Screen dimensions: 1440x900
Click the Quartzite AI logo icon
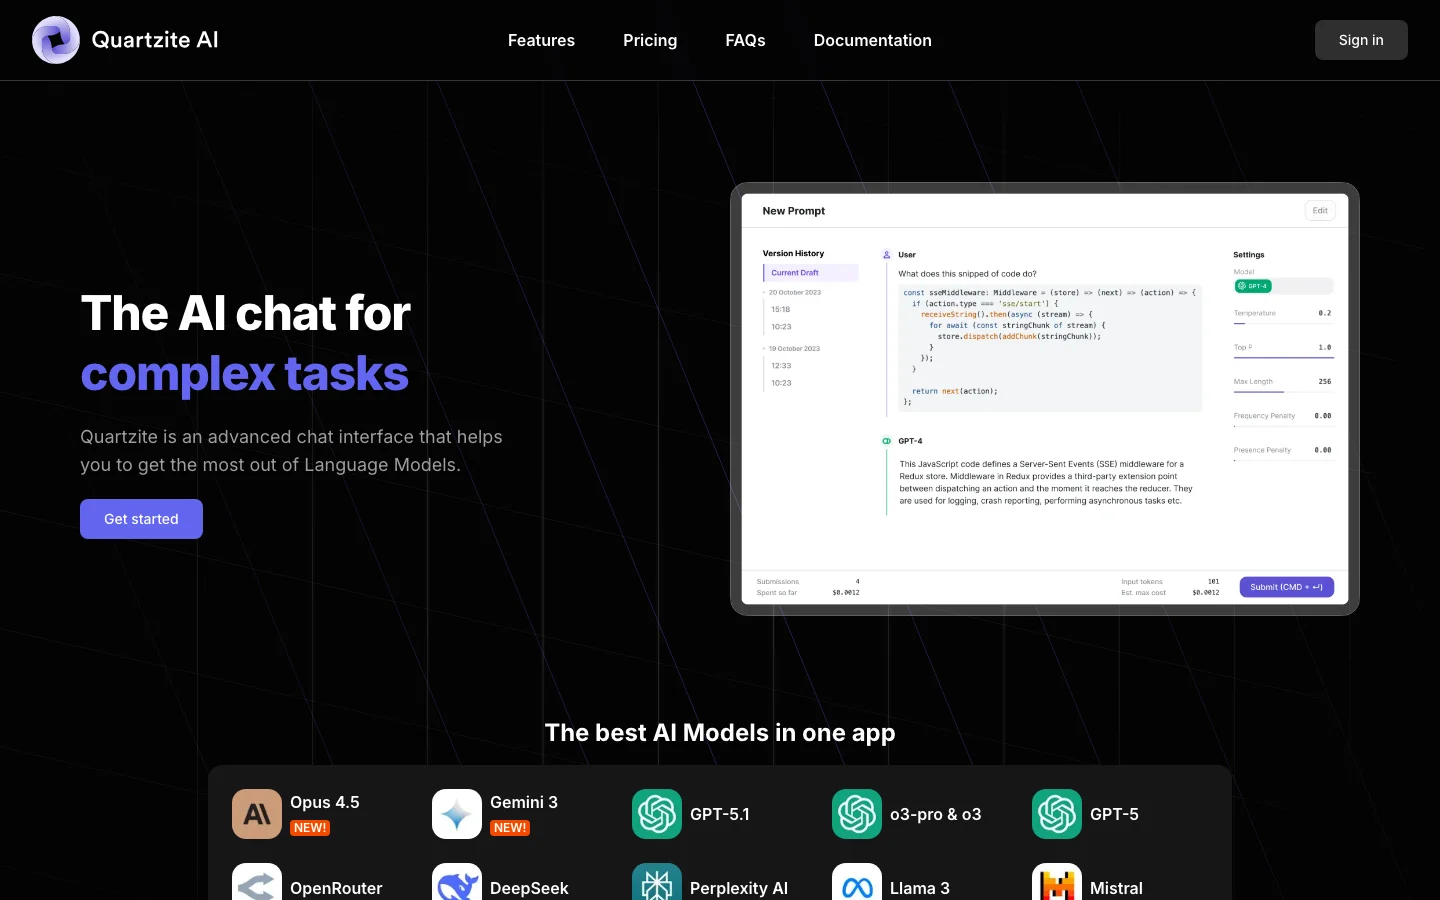tap(56, 40)
